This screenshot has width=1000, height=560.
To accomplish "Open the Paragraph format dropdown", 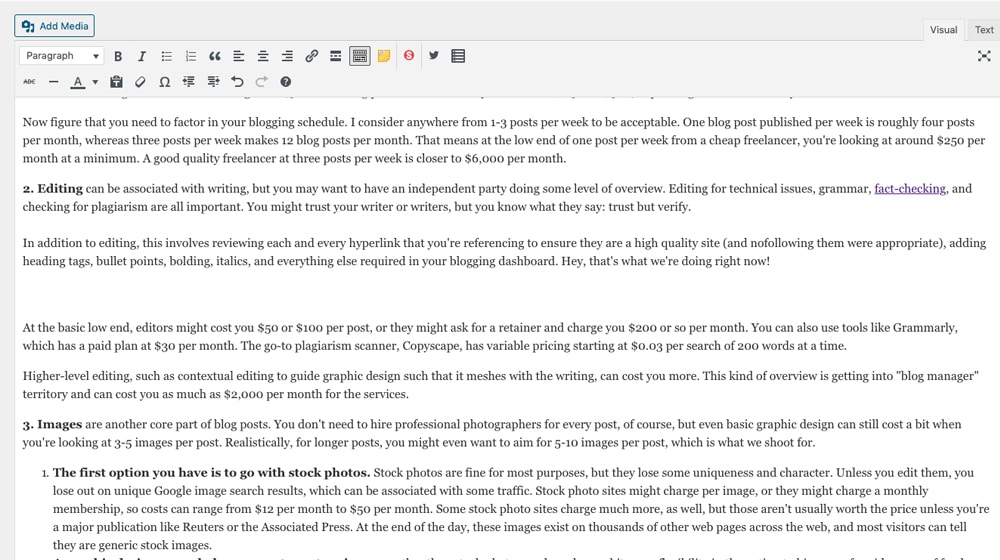I will click(x=61, y=55).
